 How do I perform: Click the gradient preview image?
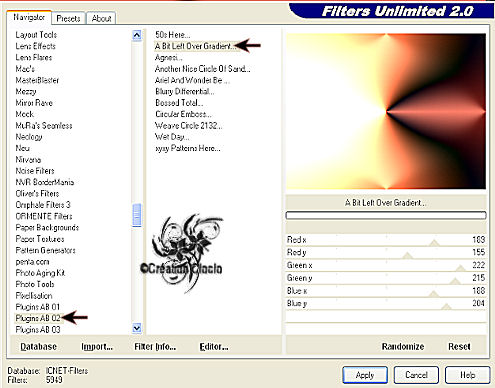pos(386,111)
